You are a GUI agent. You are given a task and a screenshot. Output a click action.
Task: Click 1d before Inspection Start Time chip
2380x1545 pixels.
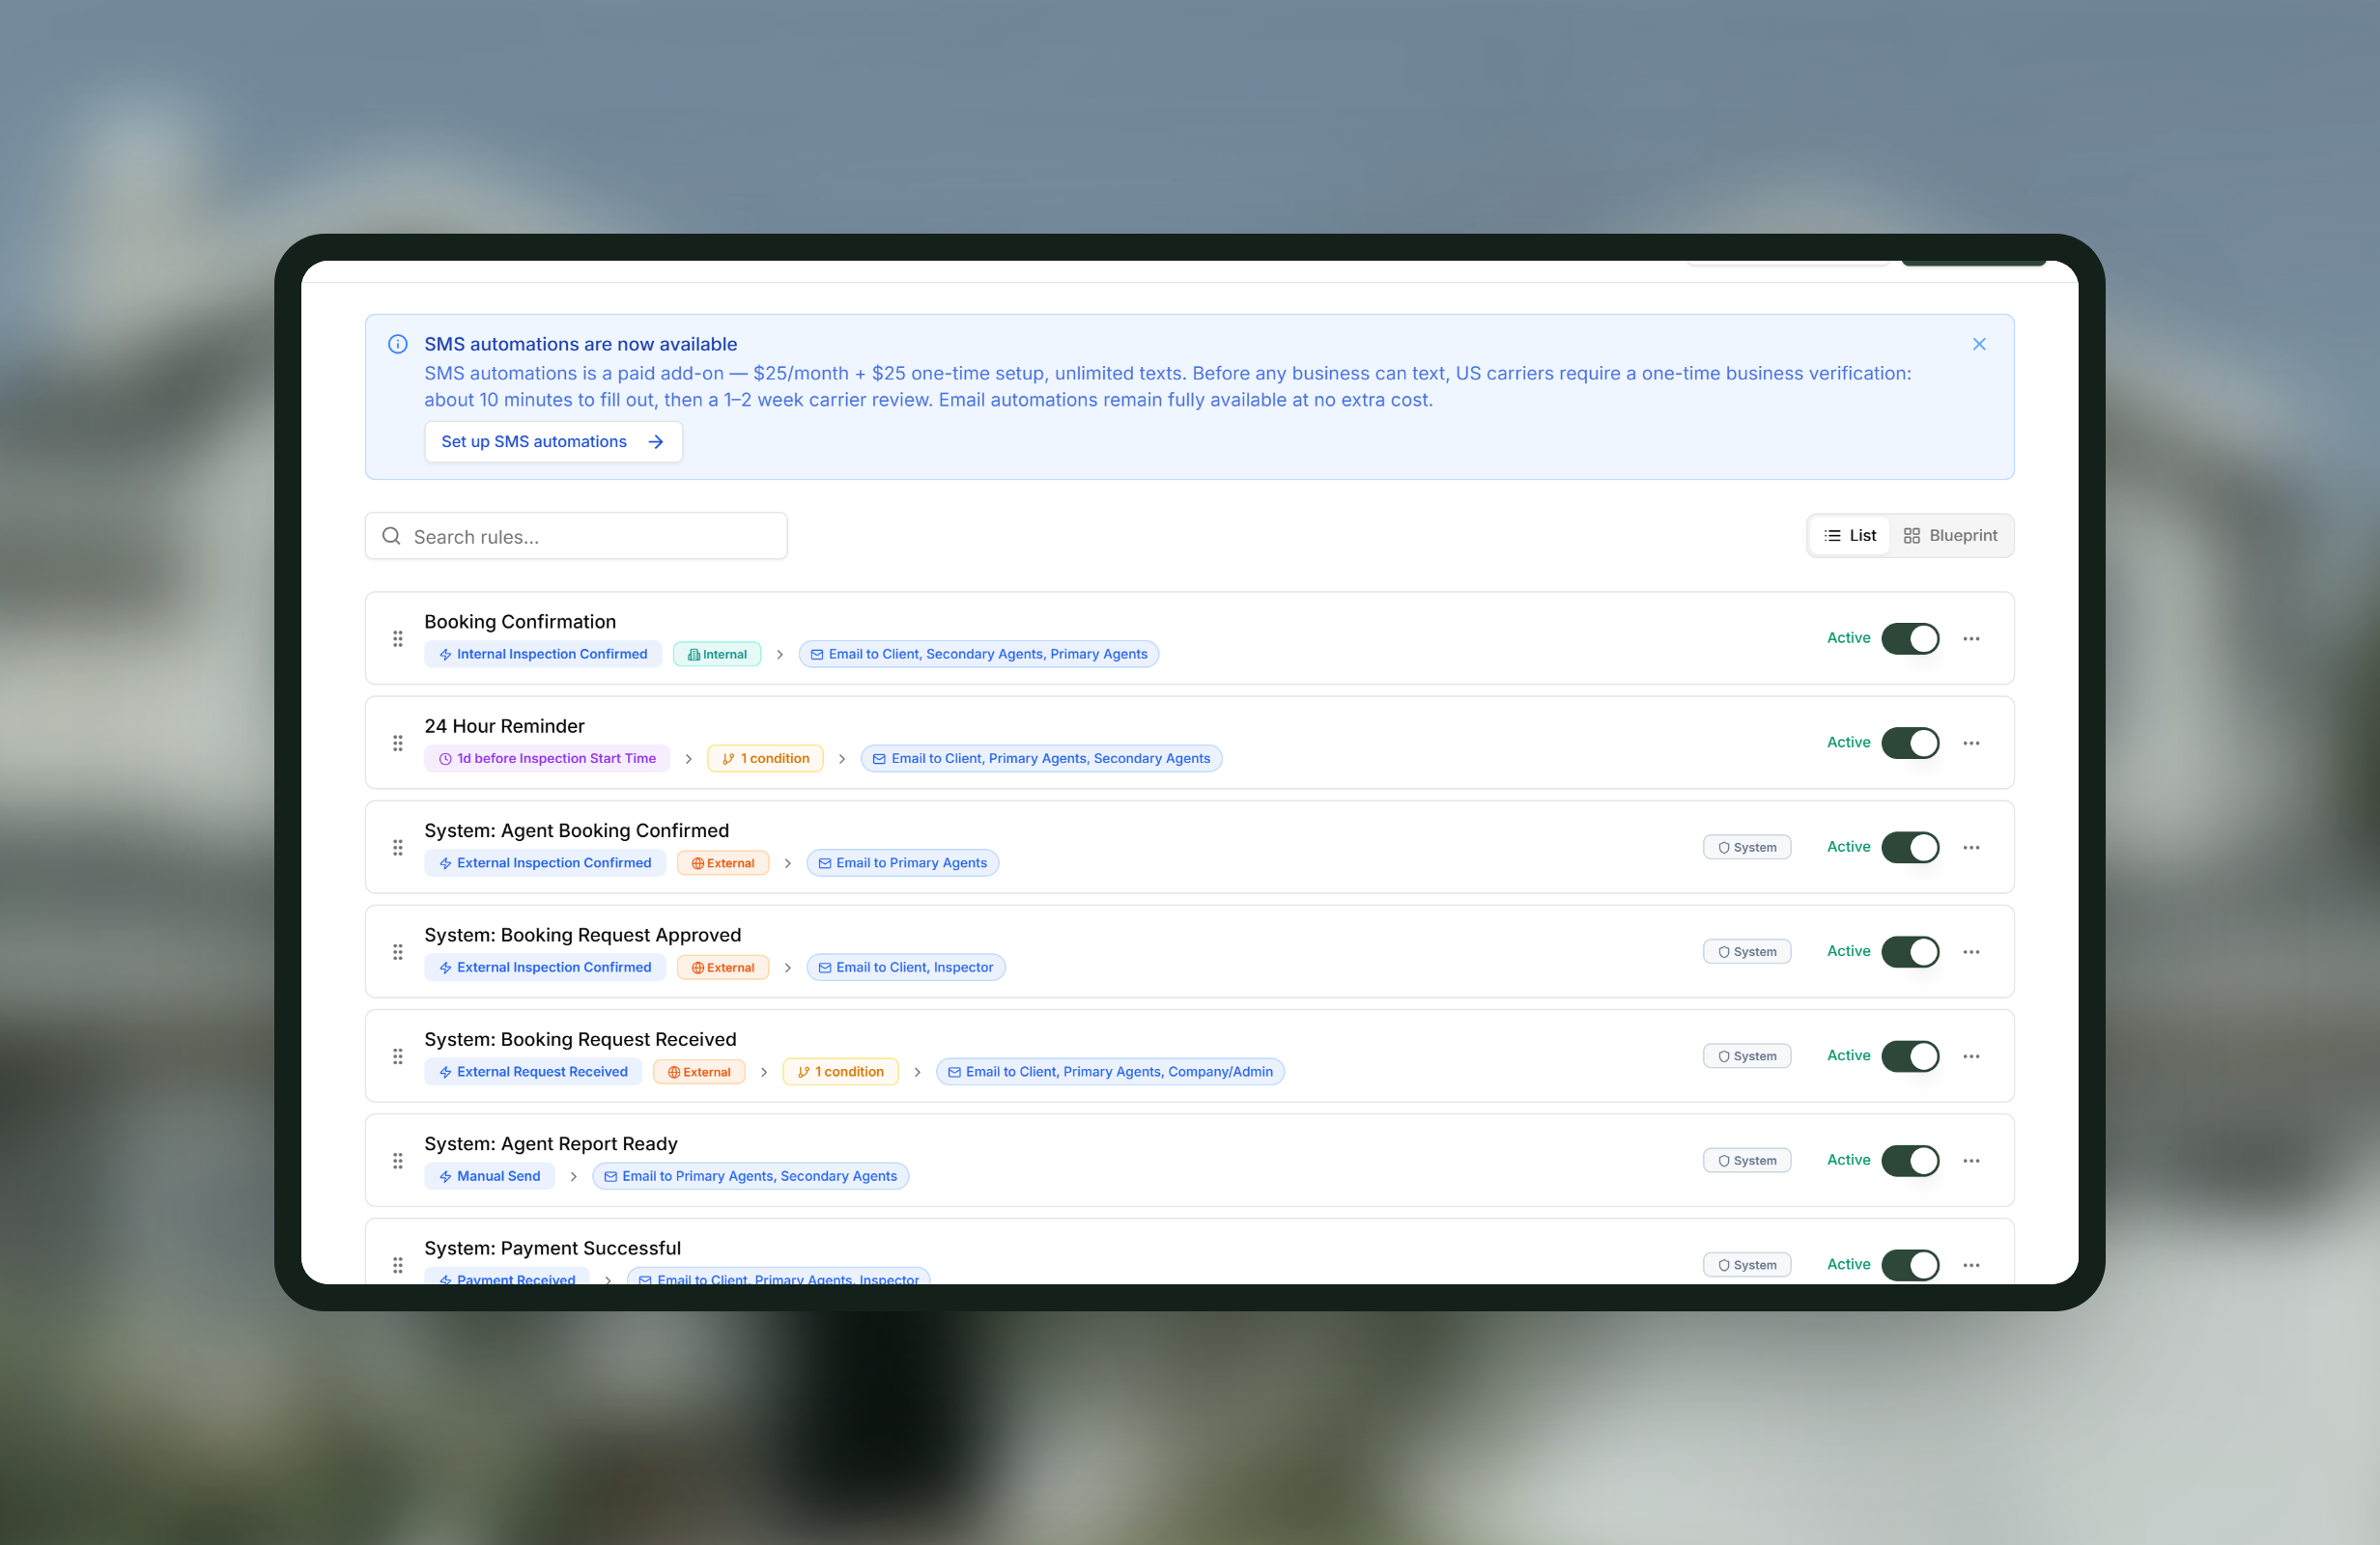(547, 758)
